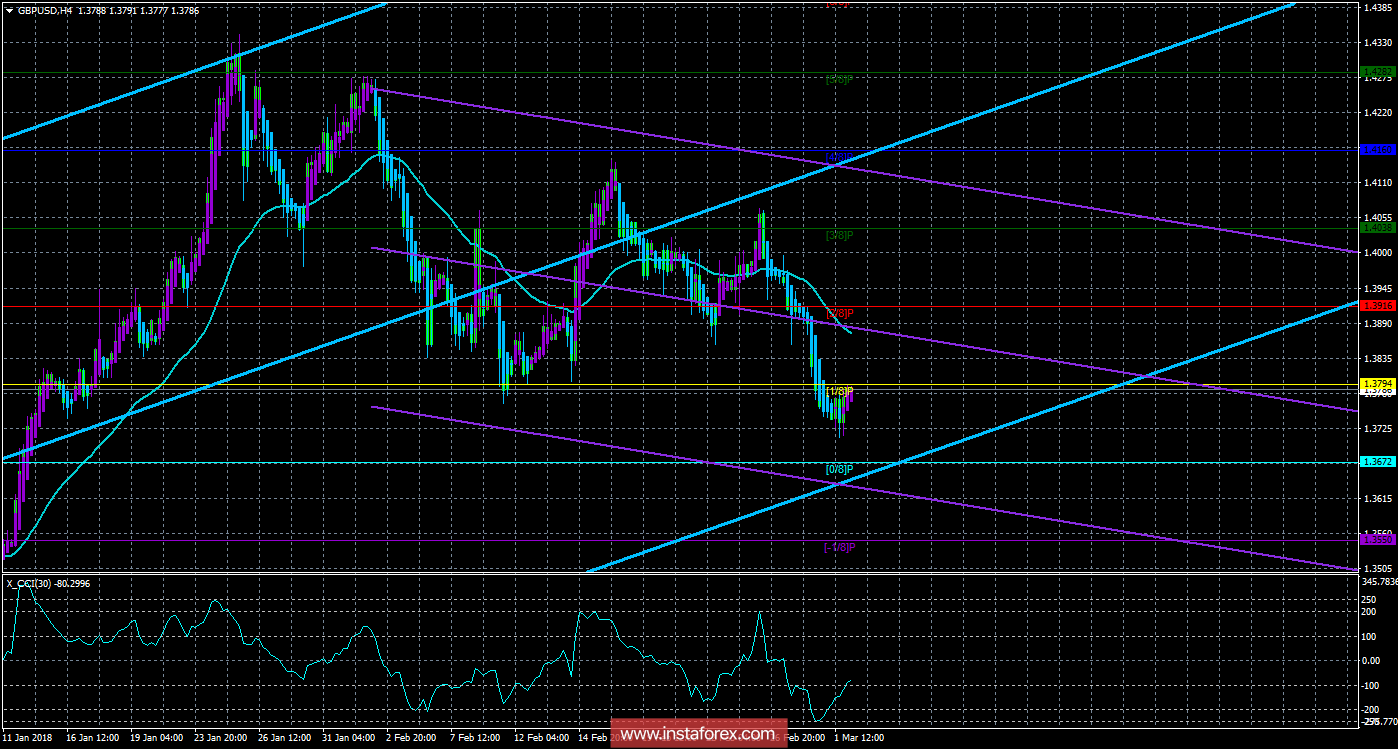Click the 1.3505 price axis label
The height and width of the screenshot is (749, 1398).
point(1377,568)
